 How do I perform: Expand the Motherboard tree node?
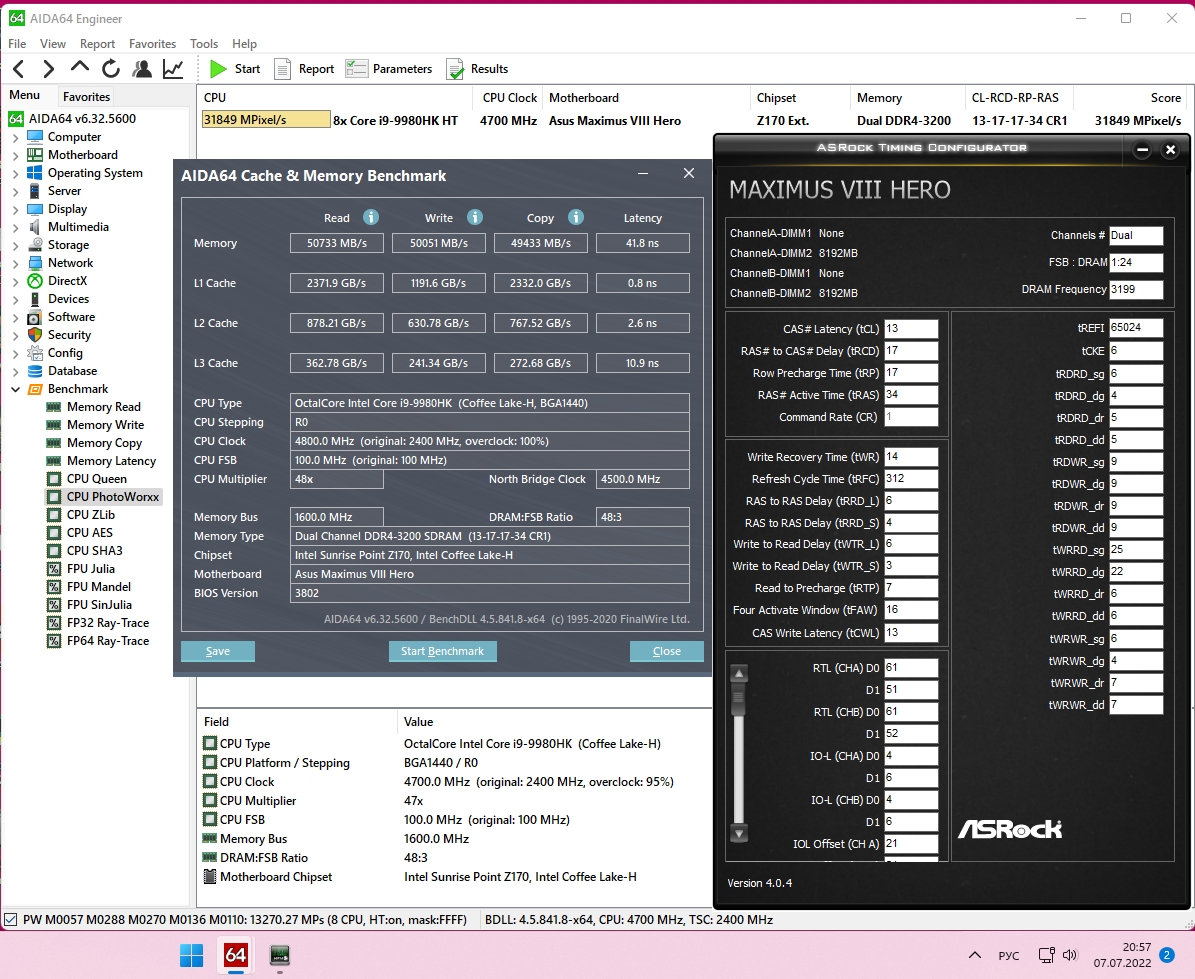(15, 155)
